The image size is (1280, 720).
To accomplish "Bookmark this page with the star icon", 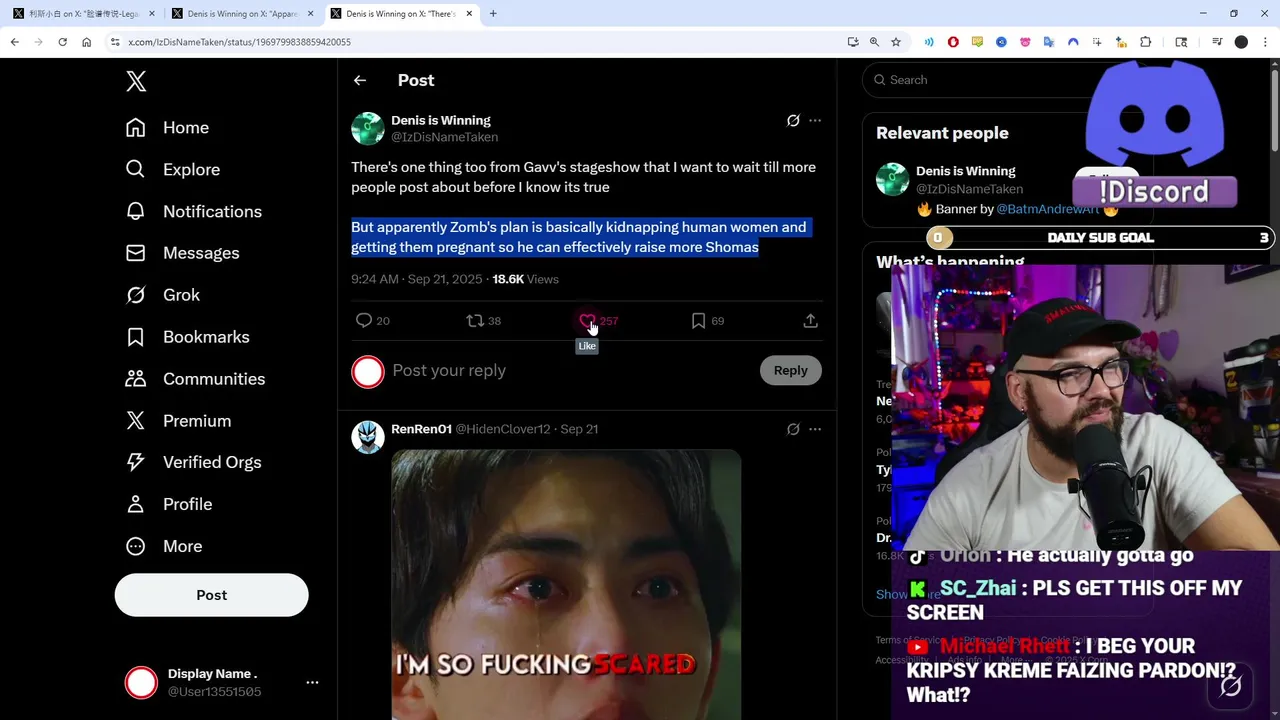I will (x=896, y=42).
